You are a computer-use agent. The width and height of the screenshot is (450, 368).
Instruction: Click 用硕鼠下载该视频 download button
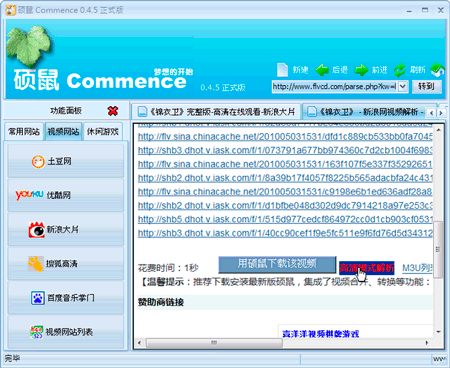point(277,264)
